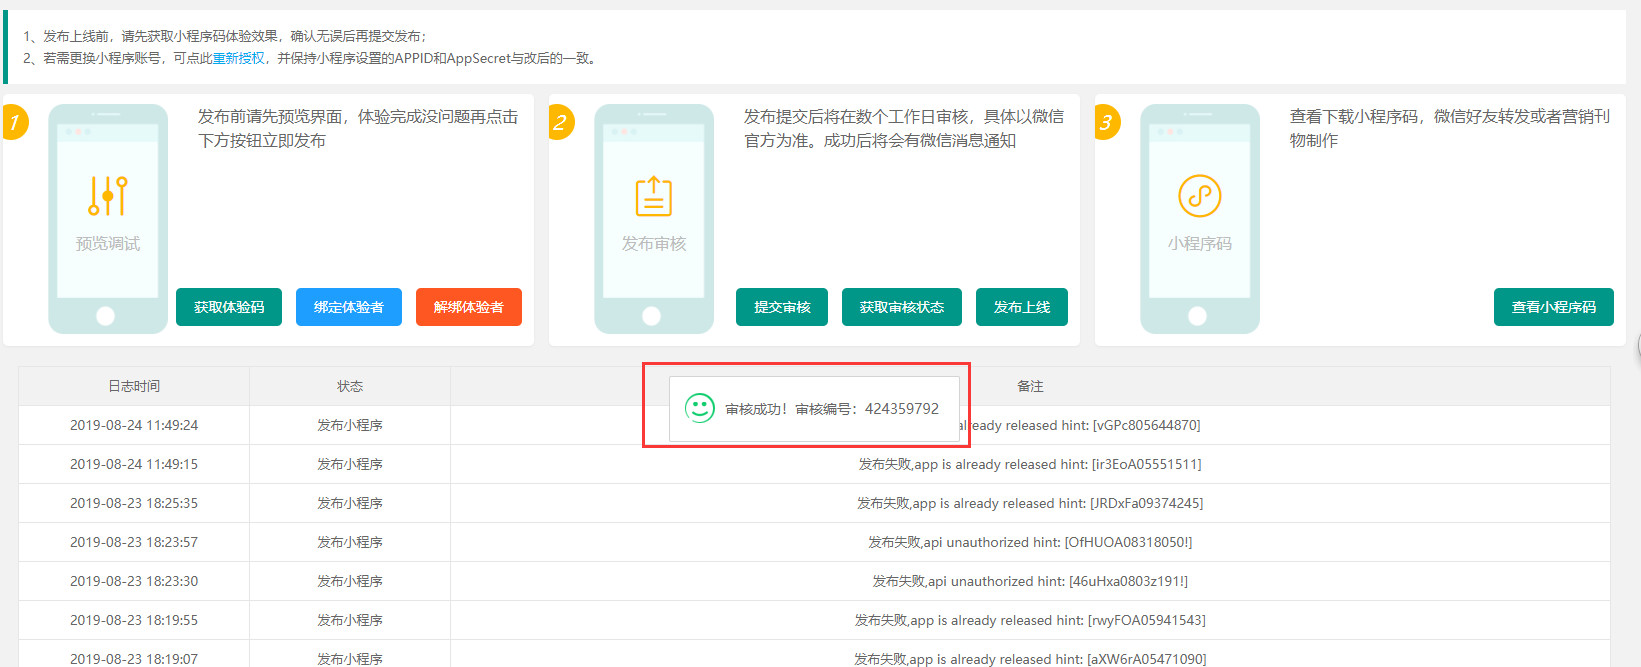Follow the 重新授权 re-authorize link
1641x667 pixels.
point(238,58)
